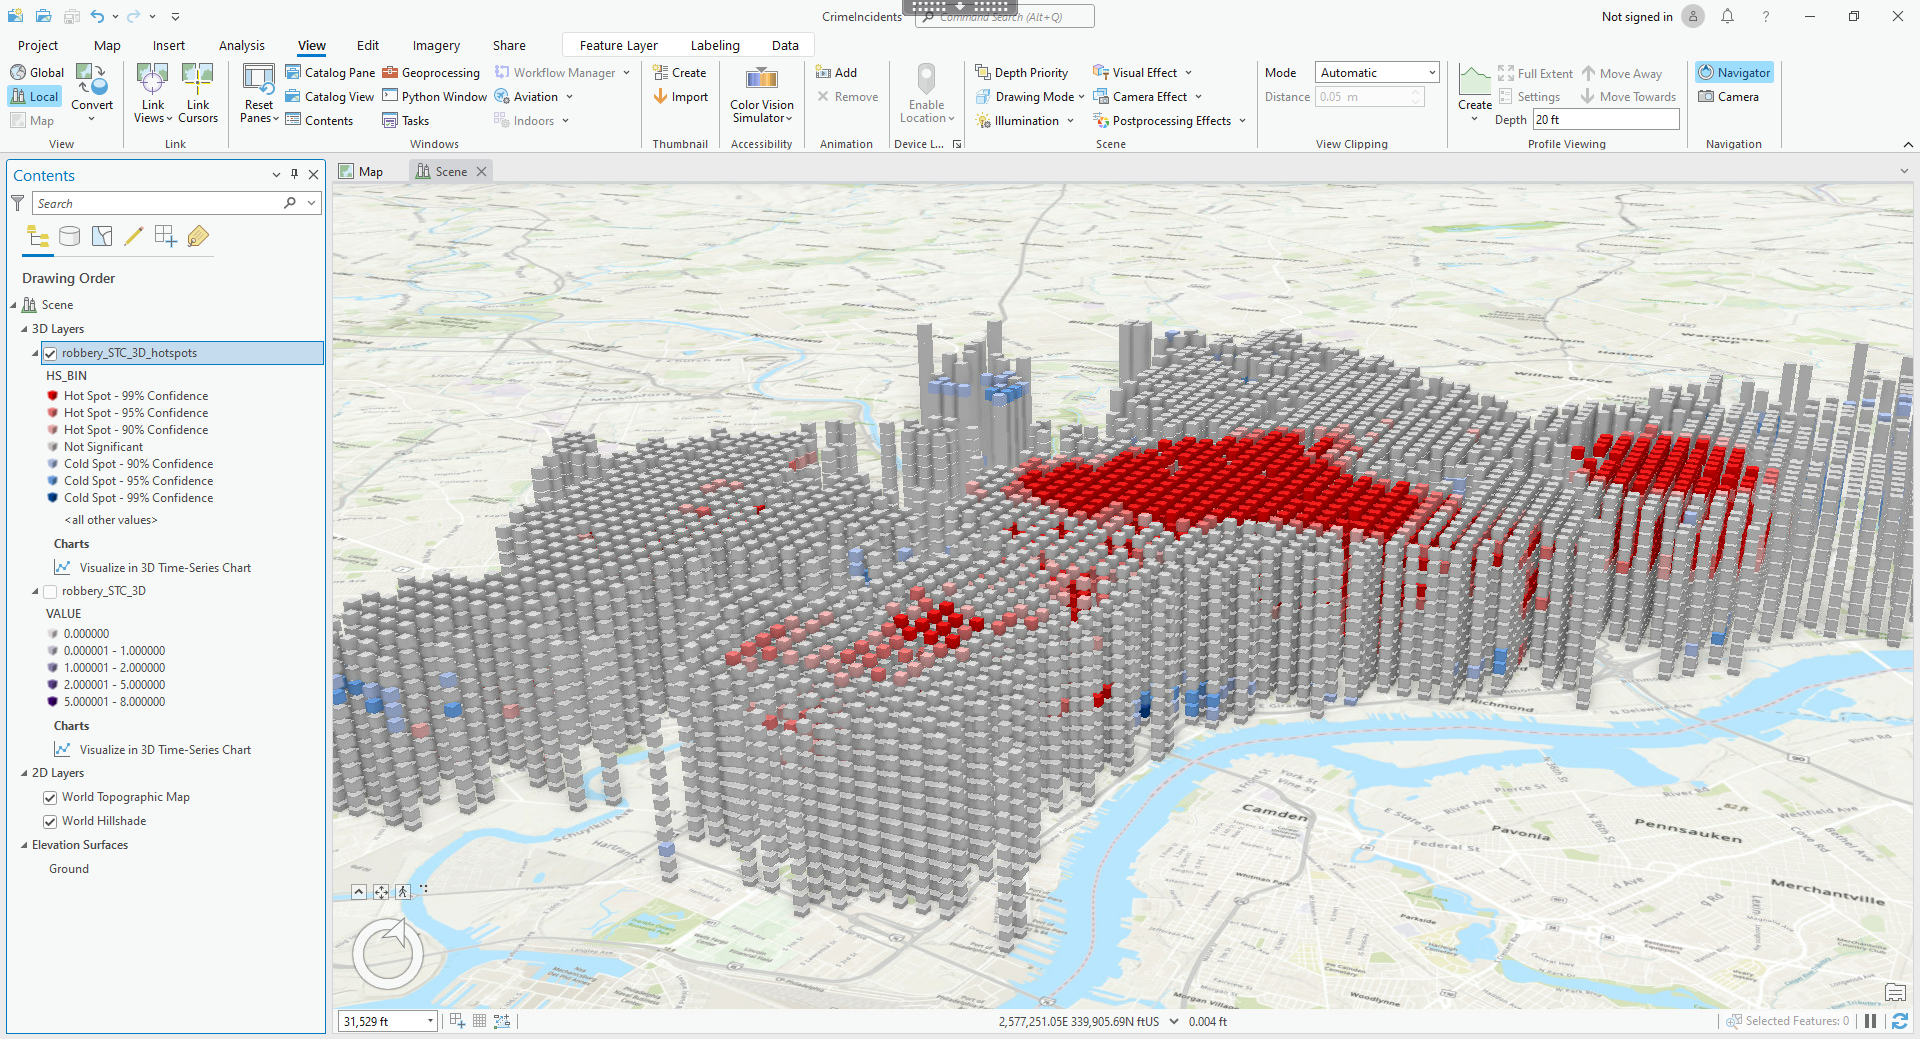Open the Catalog Pane
This screenshot has height=1039, width=1920.
pos(330,73)
